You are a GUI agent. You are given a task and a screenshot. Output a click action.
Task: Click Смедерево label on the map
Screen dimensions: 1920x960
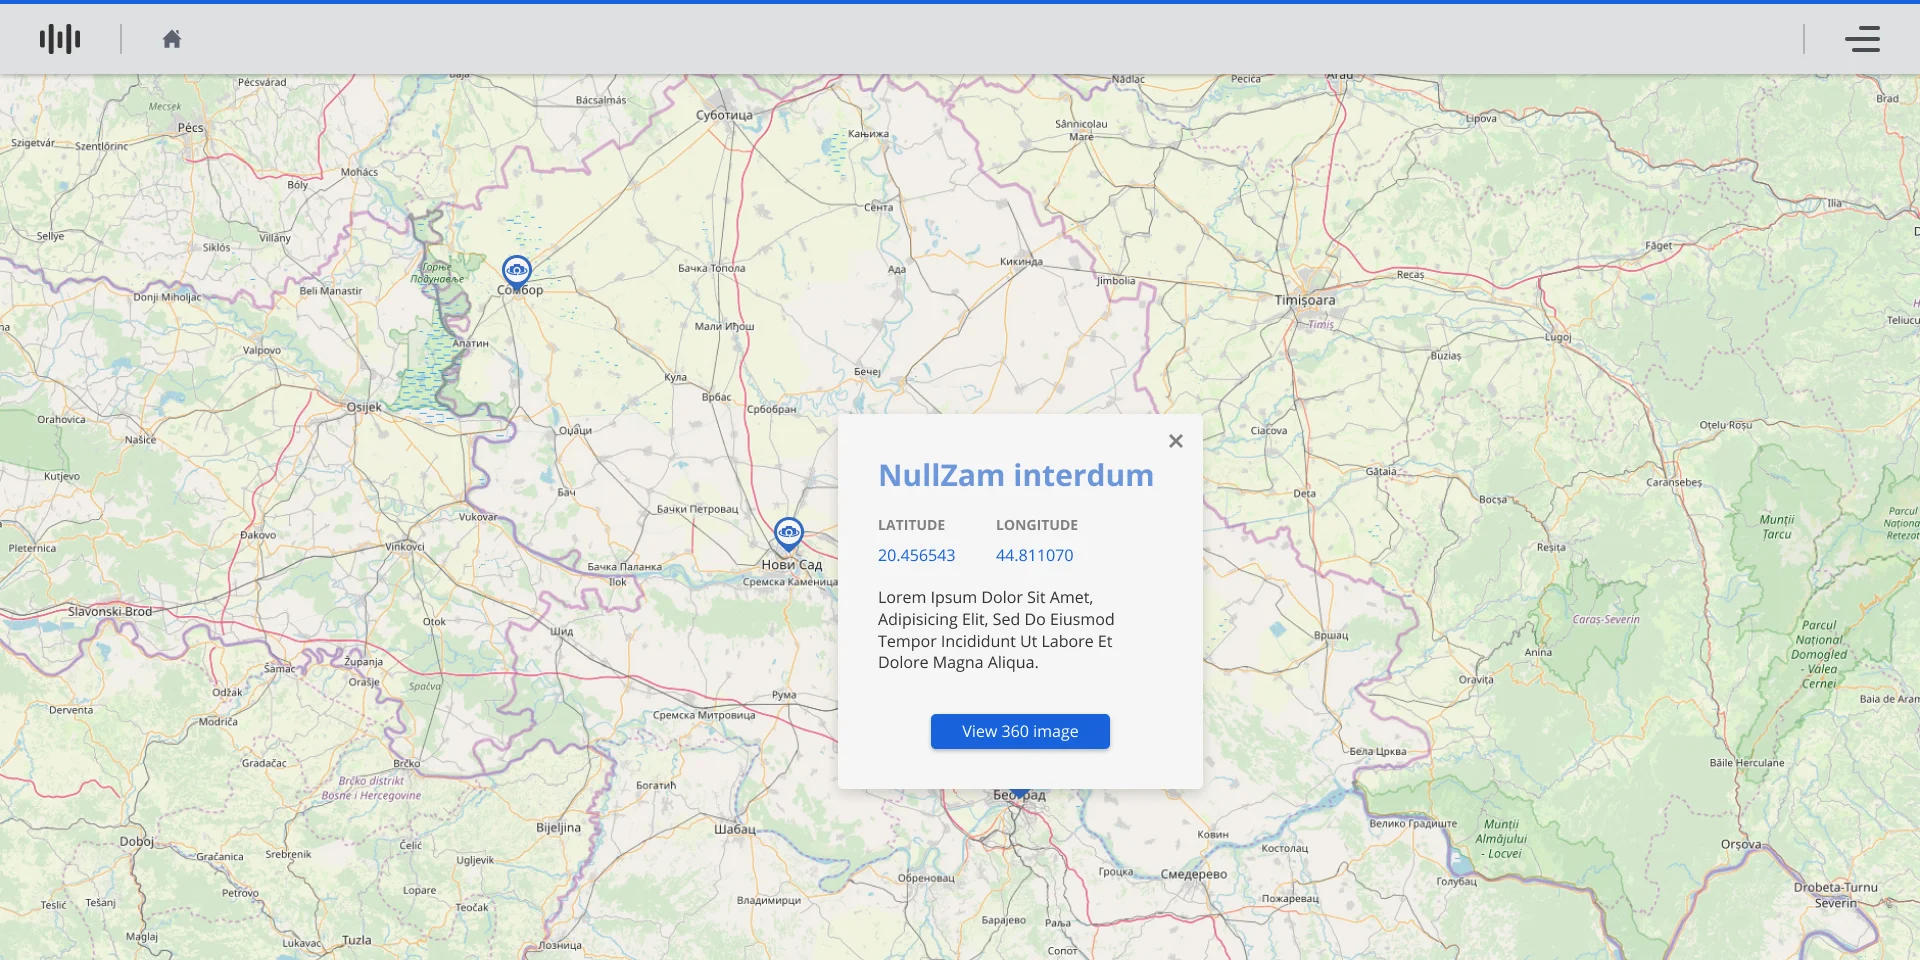point(1193,874)
